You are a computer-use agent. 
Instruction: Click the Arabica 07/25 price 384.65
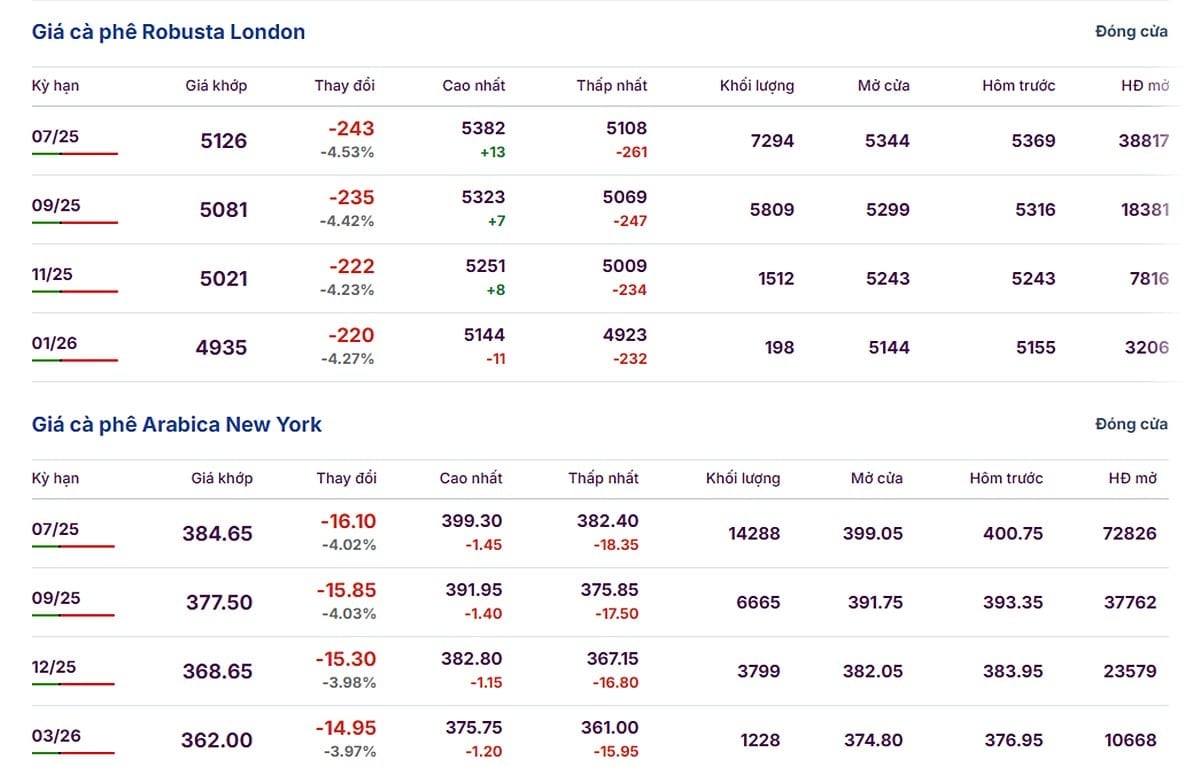pyautogui.click(x=217, y=534)
